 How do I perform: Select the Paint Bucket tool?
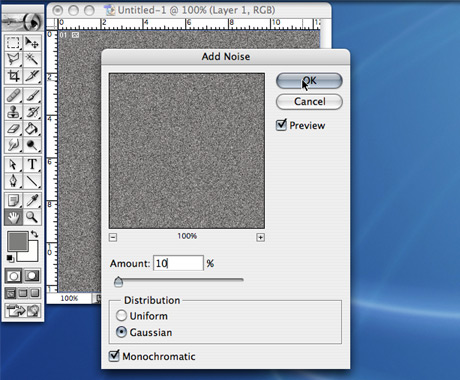32,129
